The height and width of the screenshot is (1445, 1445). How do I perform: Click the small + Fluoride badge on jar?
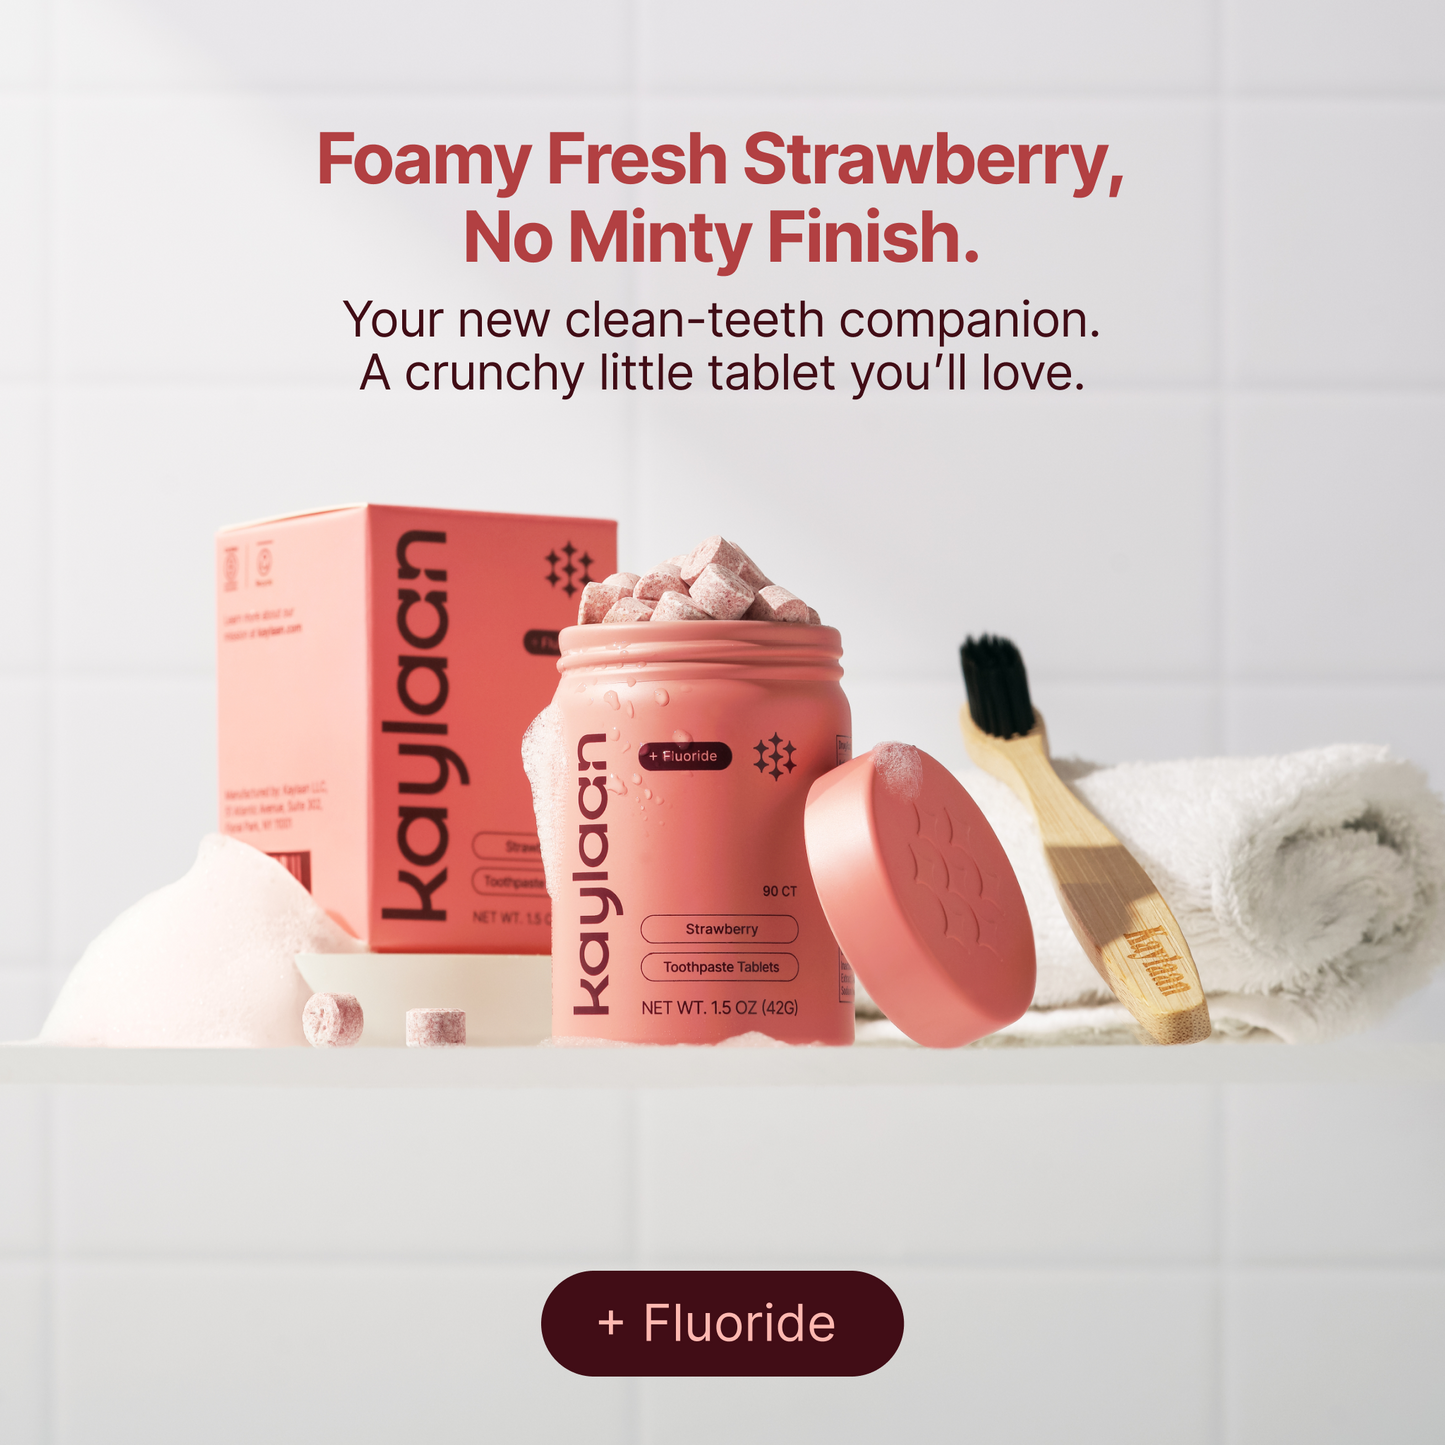685,756
